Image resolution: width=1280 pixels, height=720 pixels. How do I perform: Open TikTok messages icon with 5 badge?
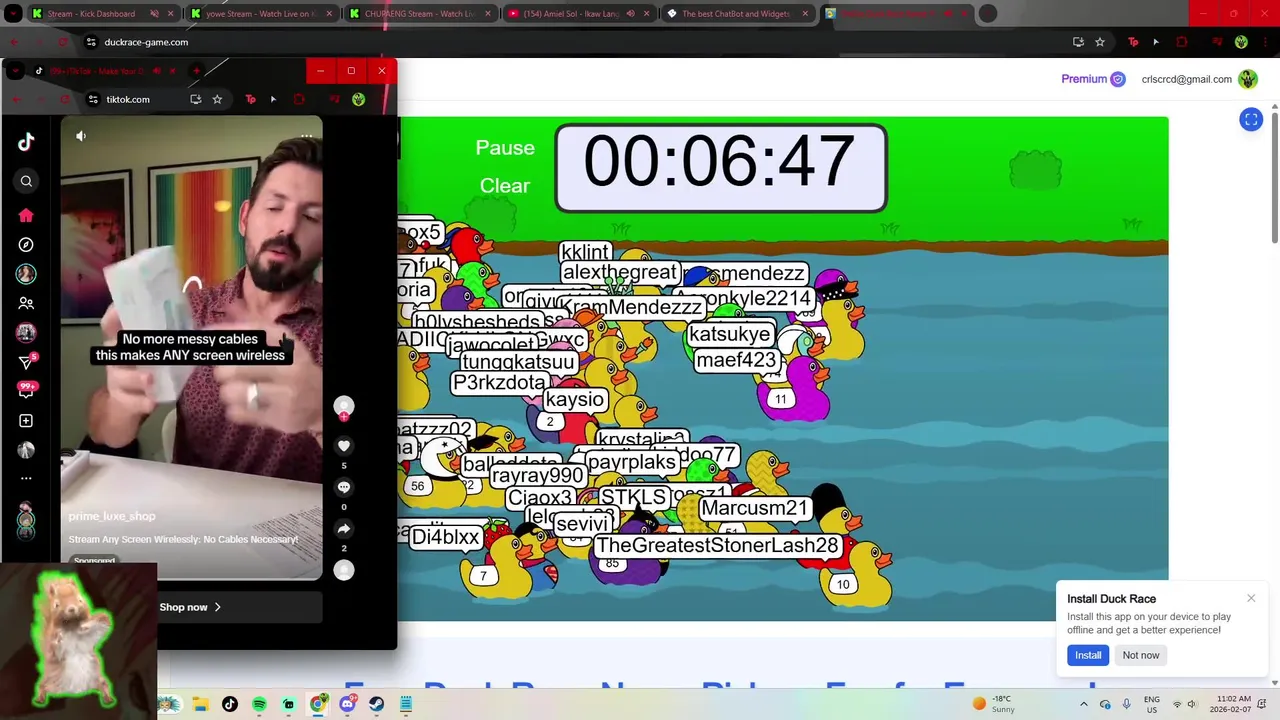(x=27, y=362)
